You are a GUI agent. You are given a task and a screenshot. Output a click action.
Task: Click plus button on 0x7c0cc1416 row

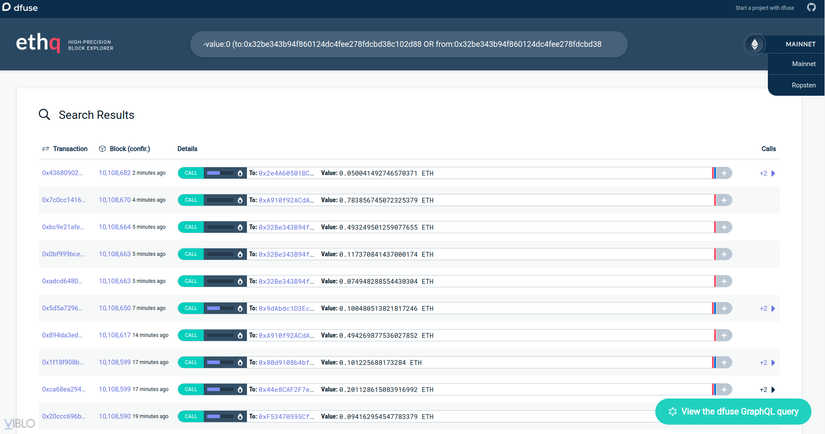click(x=724, y=200)
